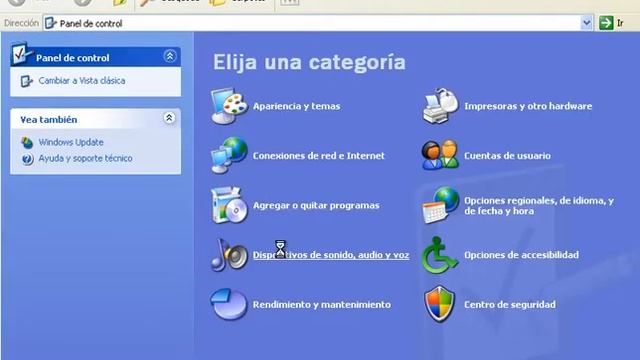Click inside the Dirección address field

(x=318, y=23)
